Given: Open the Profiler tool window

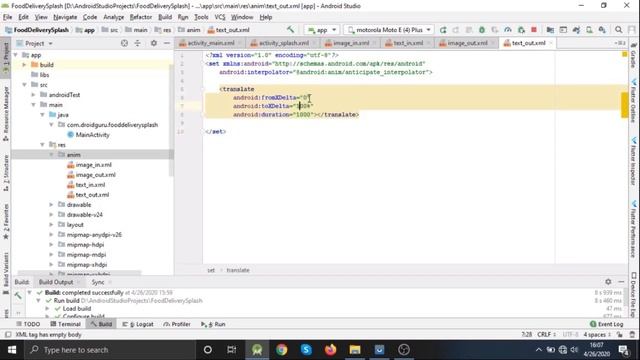Looking at the screenshot, I should coord(177,324).
